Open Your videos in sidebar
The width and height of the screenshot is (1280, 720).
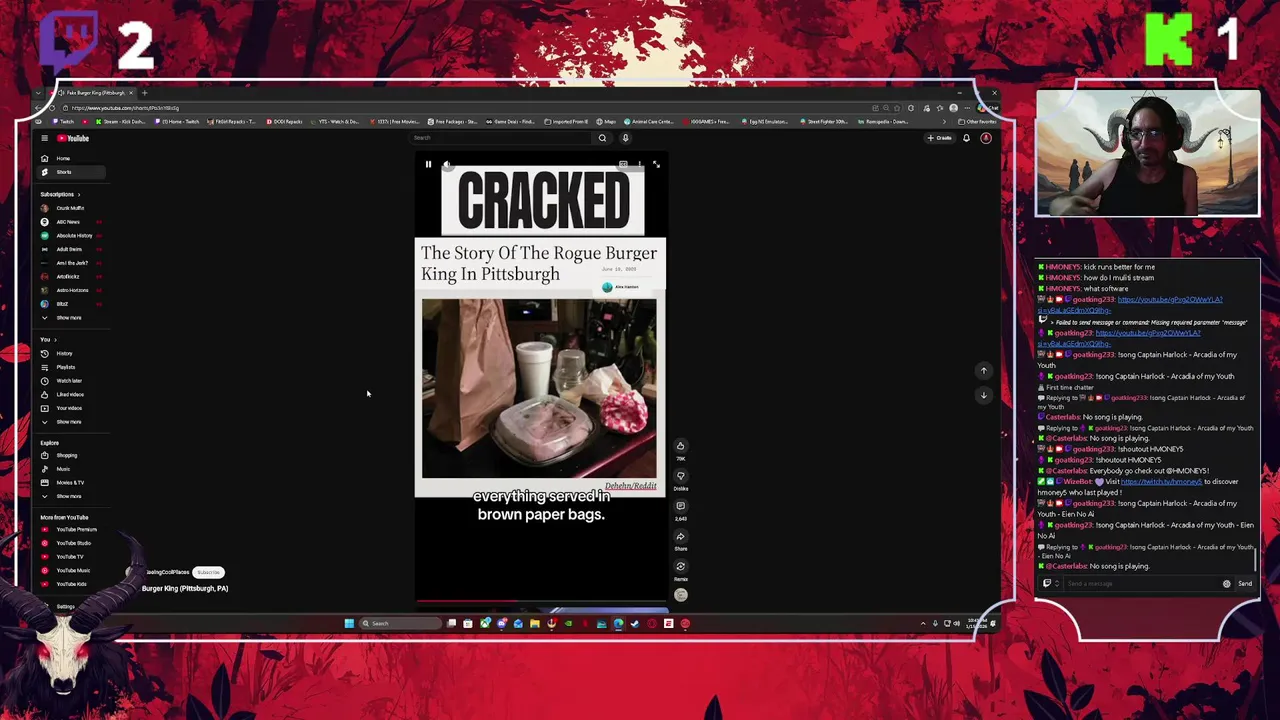point(69,408)
